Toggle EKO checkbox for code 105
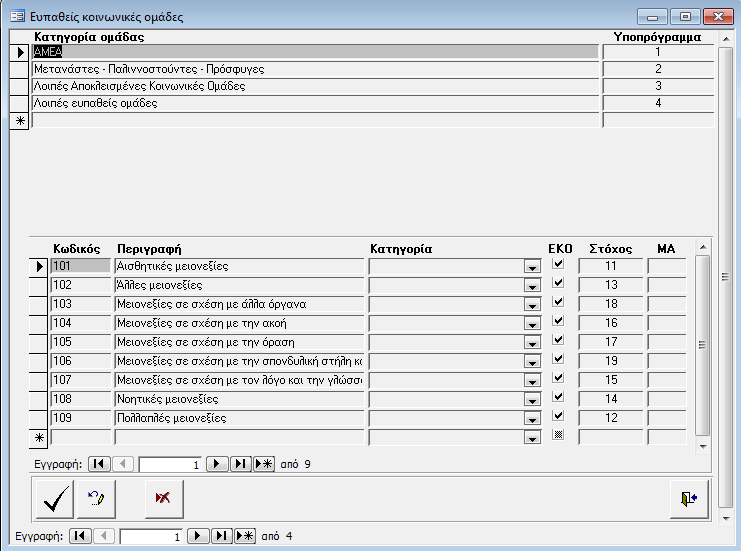Image resolution: width=741 pixels, height=551 pixels. [558, 341]
